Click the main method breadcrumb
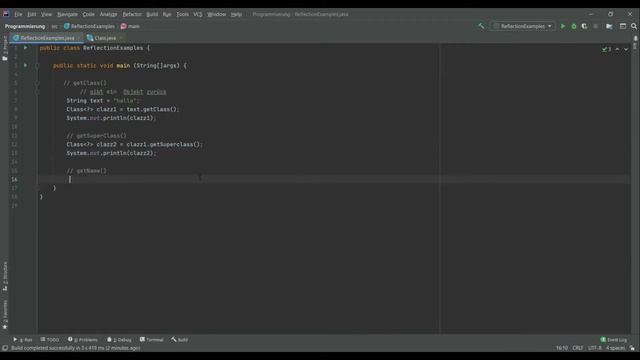 130,27
